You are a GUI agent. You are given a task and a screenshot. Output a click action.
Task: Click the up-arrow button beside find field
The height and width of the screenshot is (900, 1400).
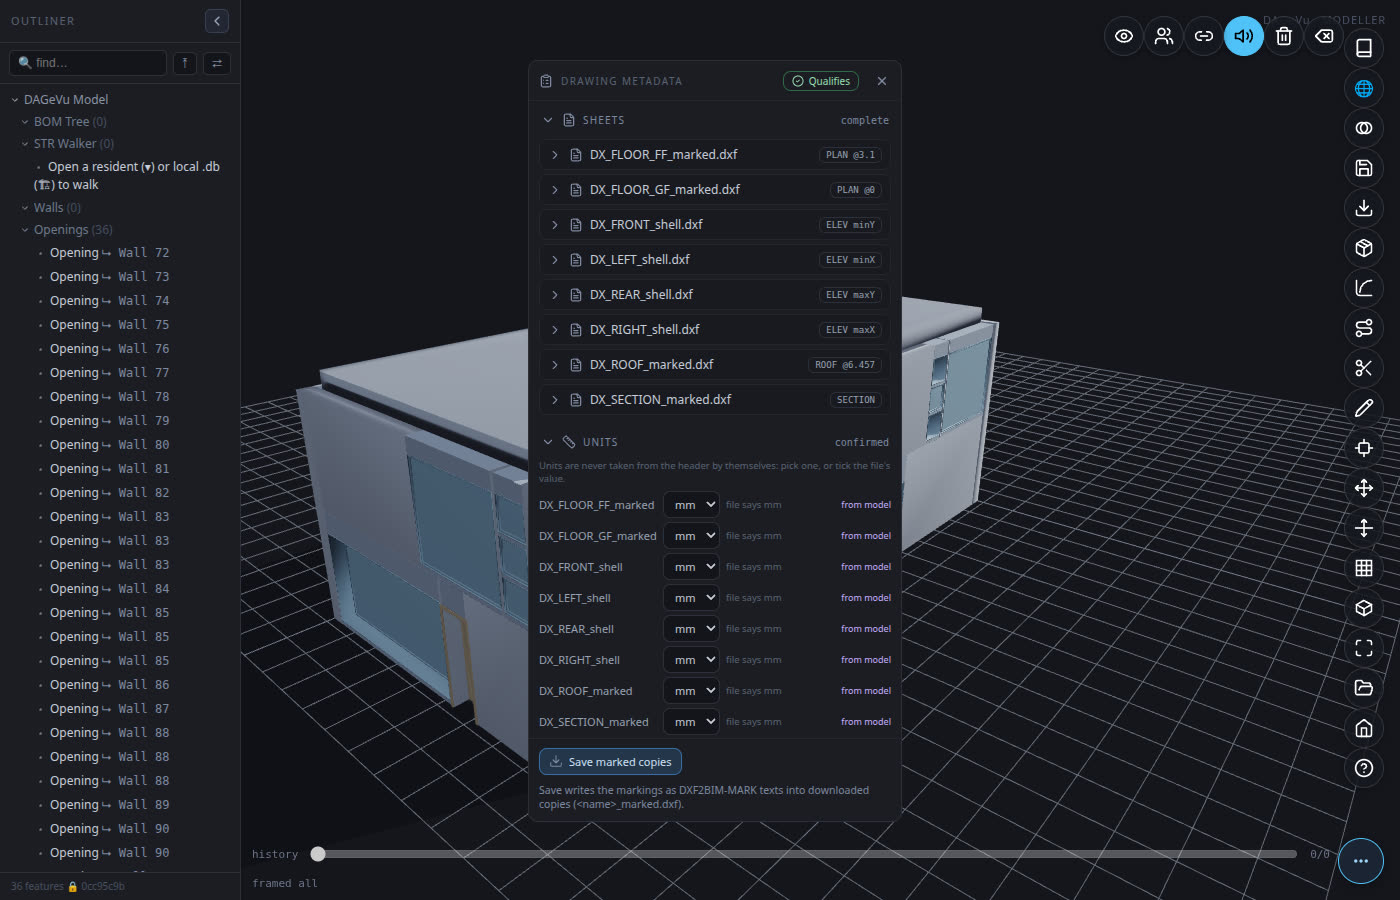[185, 63]
